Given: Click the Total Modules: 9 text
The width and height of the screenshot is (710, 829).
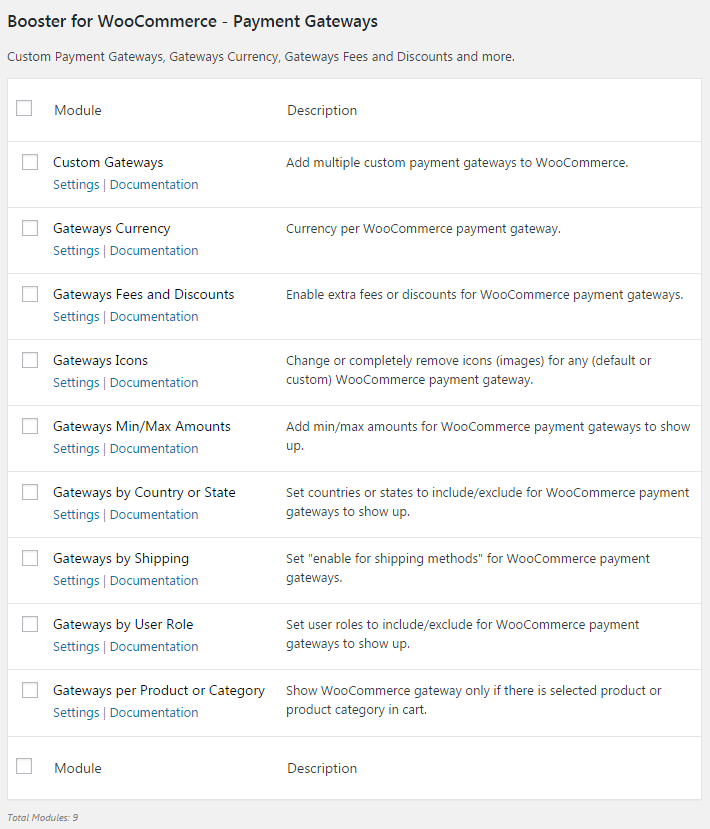Looking at the screenshot, I should coord(43,817).
